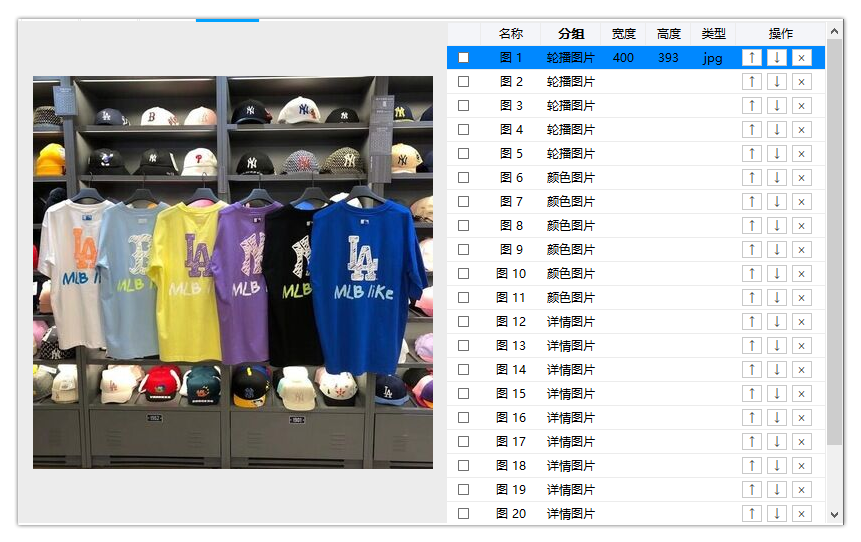Check the box for 图 2
Screen dimensions: 861x542
(463, 82)
